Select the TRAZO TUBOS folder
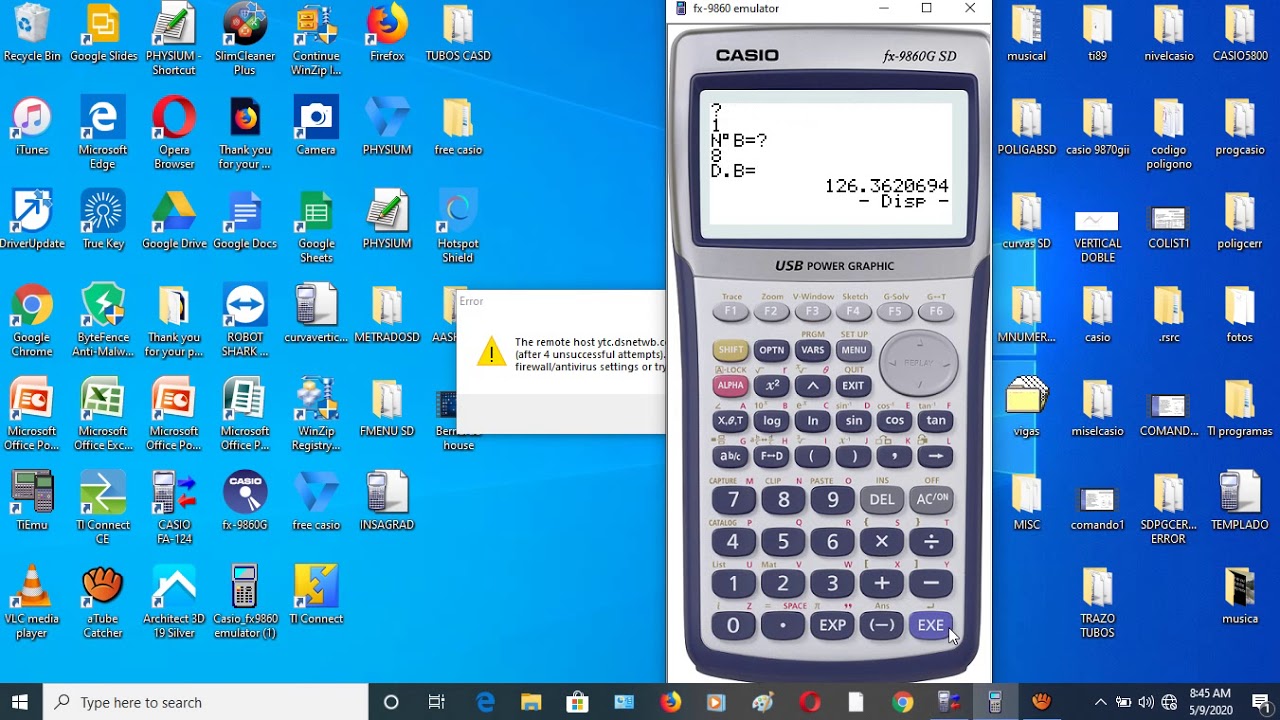 1097,603
